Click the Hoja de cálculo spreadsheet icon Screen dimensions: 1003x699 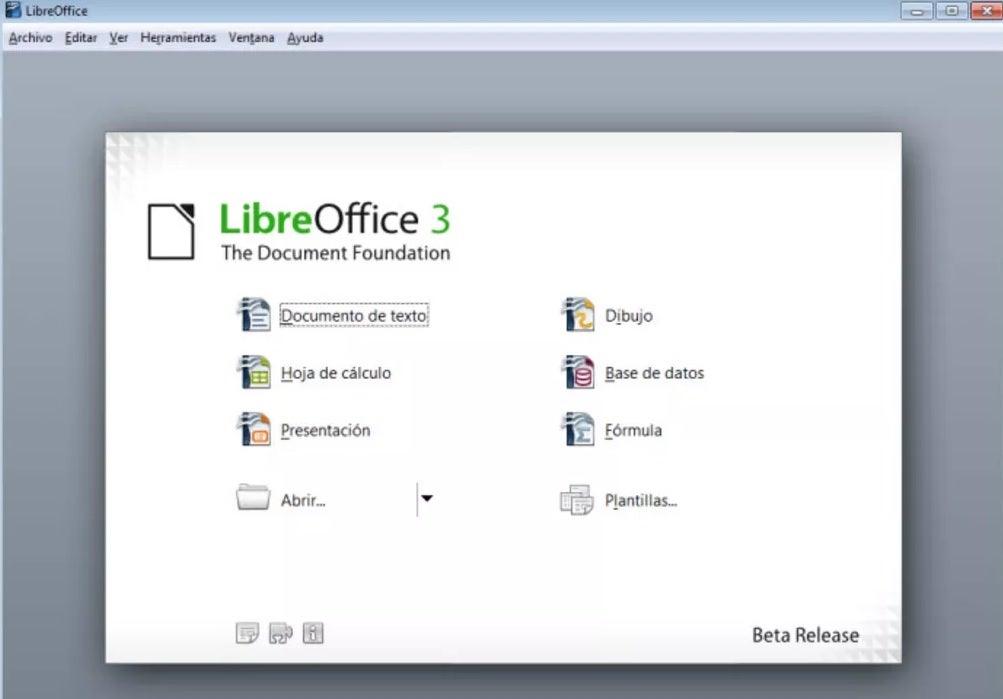click(254, 373)
